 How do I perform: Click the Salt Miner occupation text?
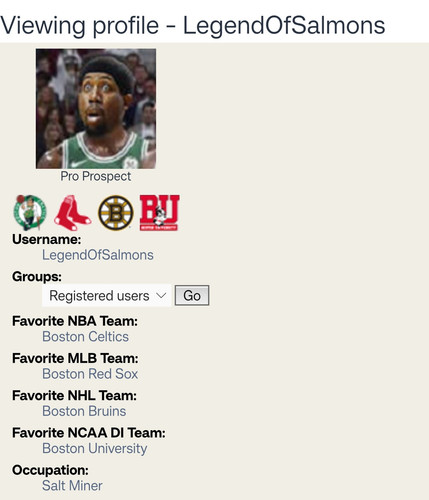(72, 486)
